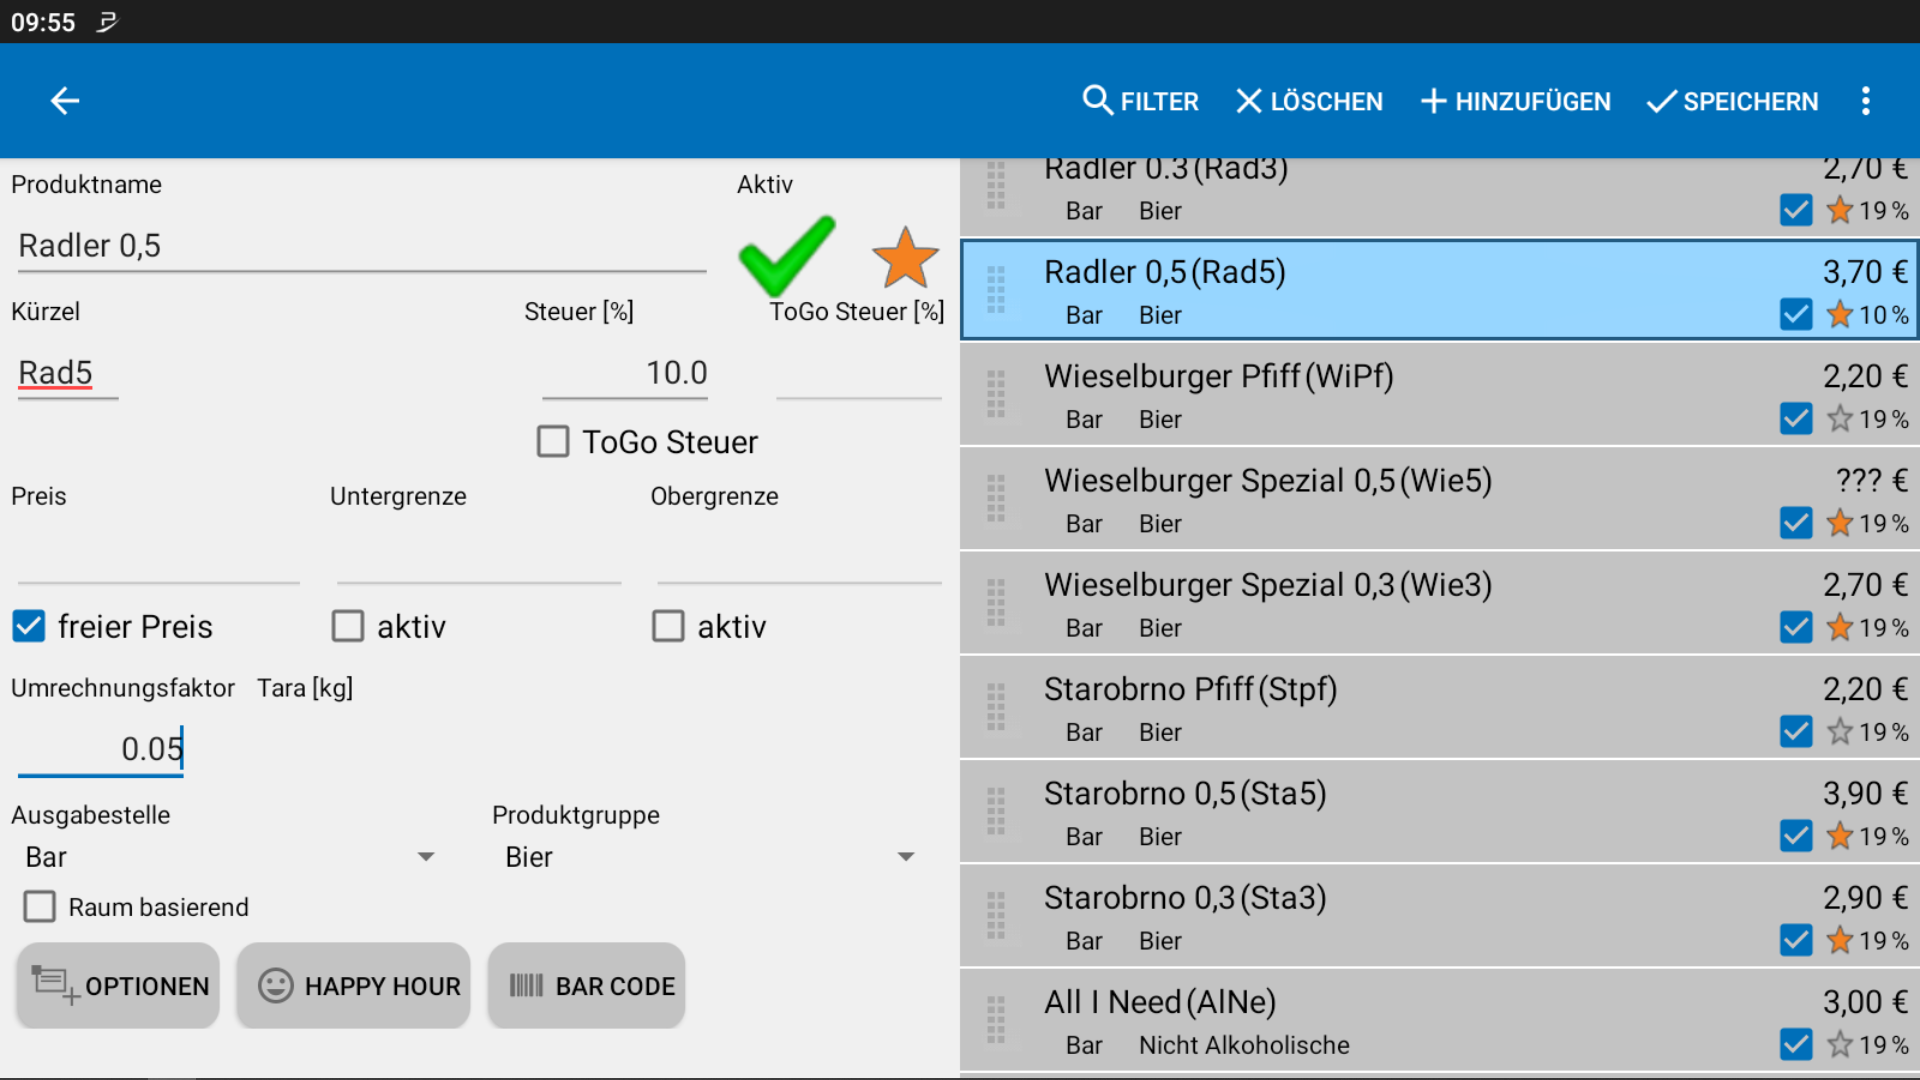
Task: Tap the back arrow icon
Action: tap(65, 101)
